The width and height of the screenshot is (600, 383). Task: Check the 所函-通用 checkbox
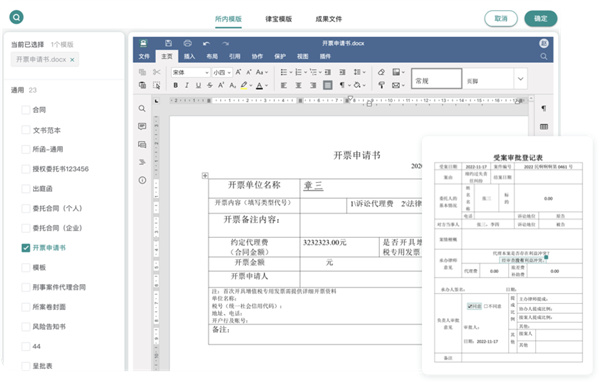pyautogui.click(x=26, y=149)
